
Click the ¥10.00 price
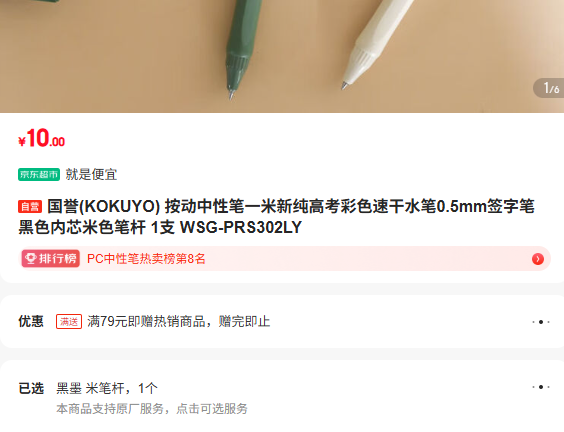point(41,138)
